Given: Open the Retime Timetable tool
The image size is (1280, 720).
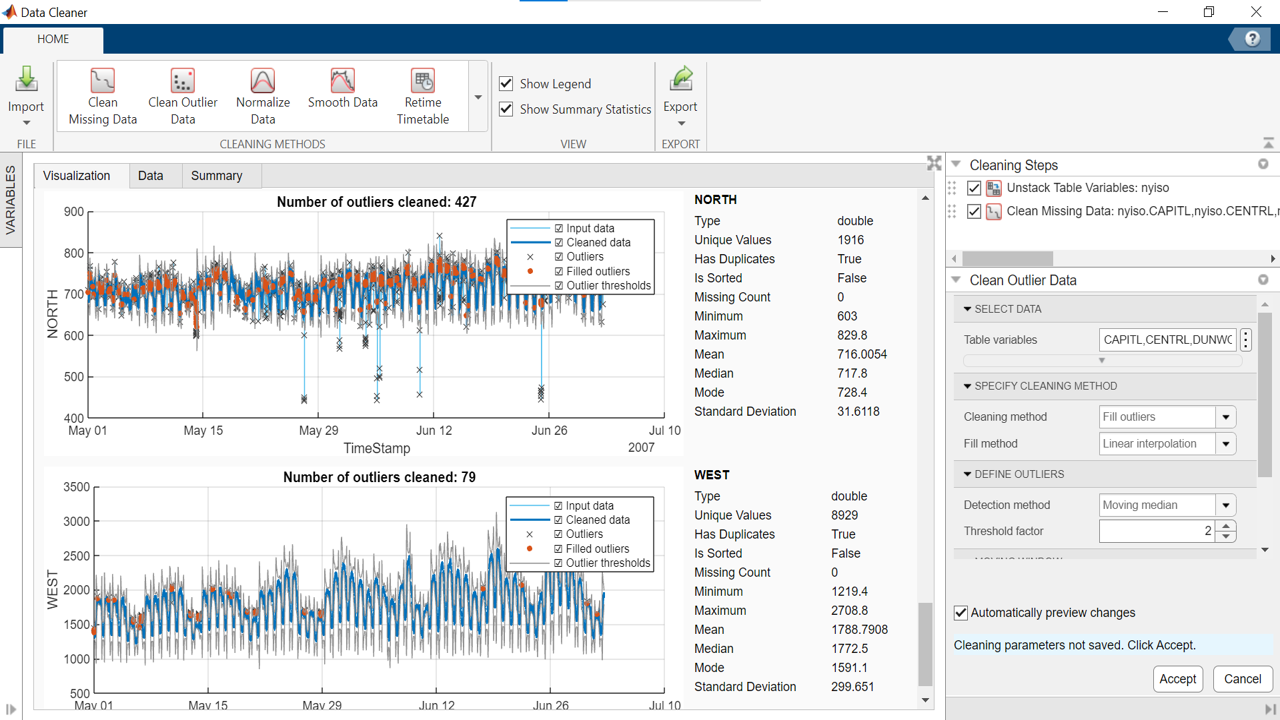Looking at the screenshot, I should [422, 94].
